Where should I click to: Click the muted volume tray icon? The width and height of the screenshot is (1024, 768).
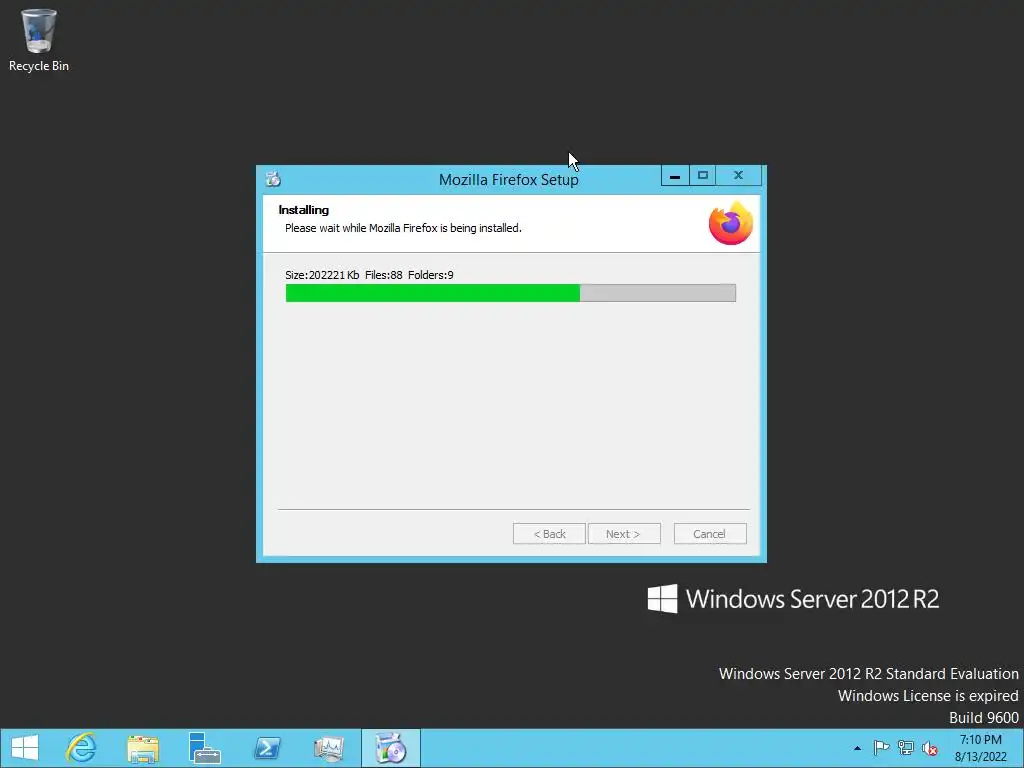click(x=930, y=748)
